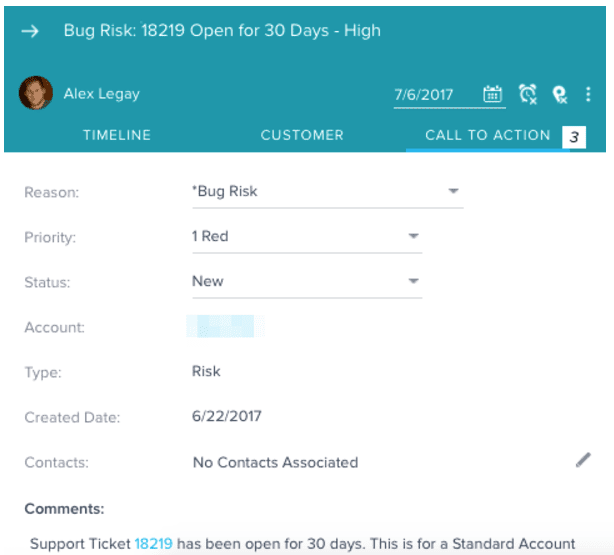Click the back arrow in the header
614x555 pixels.
point(31,30)
